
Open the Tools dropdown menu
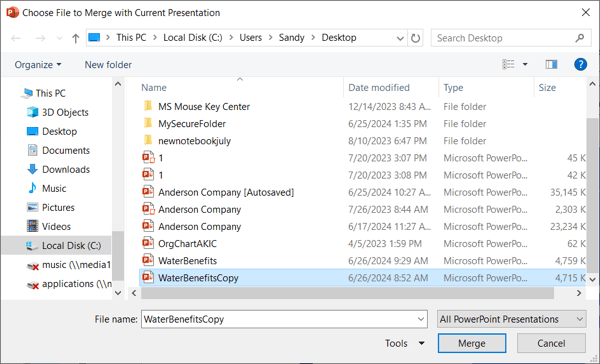tap(405, 343)
